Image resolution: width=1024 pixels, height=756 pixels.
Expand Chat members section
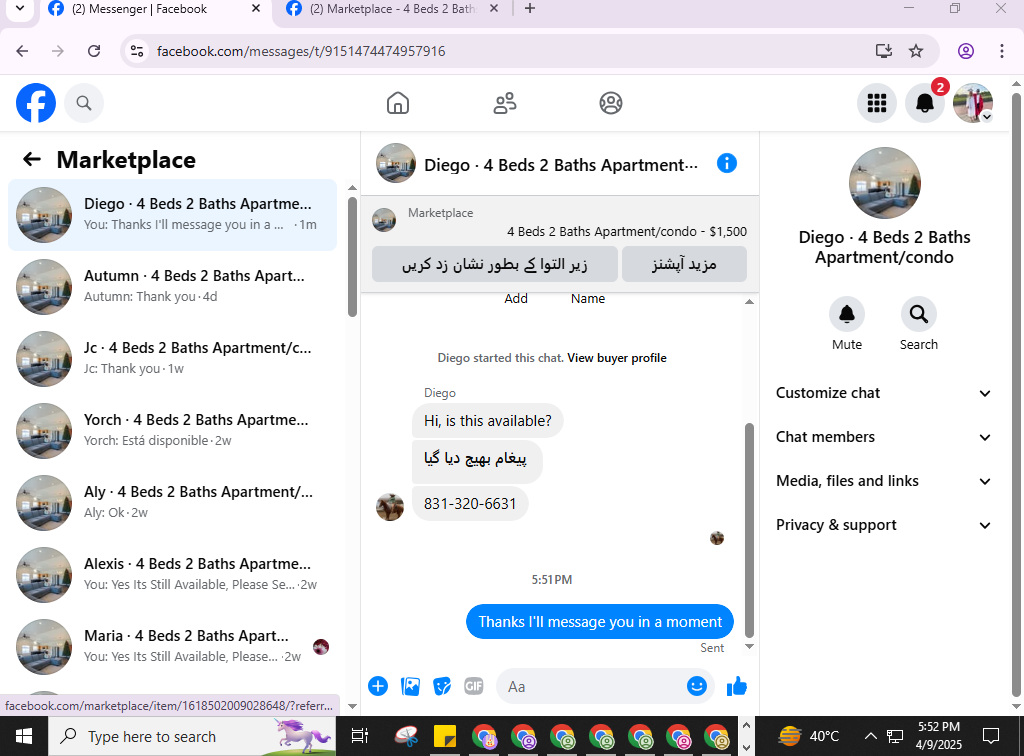pyautogui.click(x=883, y=437)
